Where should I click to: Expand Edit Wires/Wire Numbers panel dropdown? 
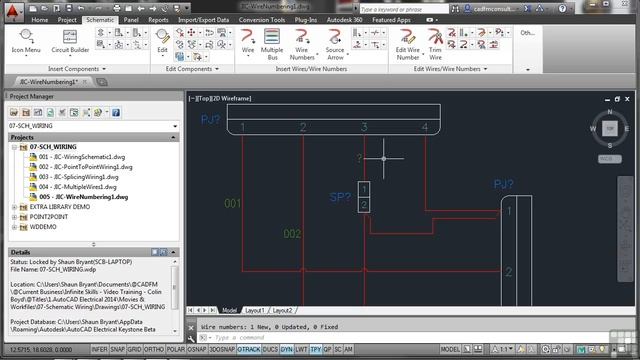click(x=485, y=69)
